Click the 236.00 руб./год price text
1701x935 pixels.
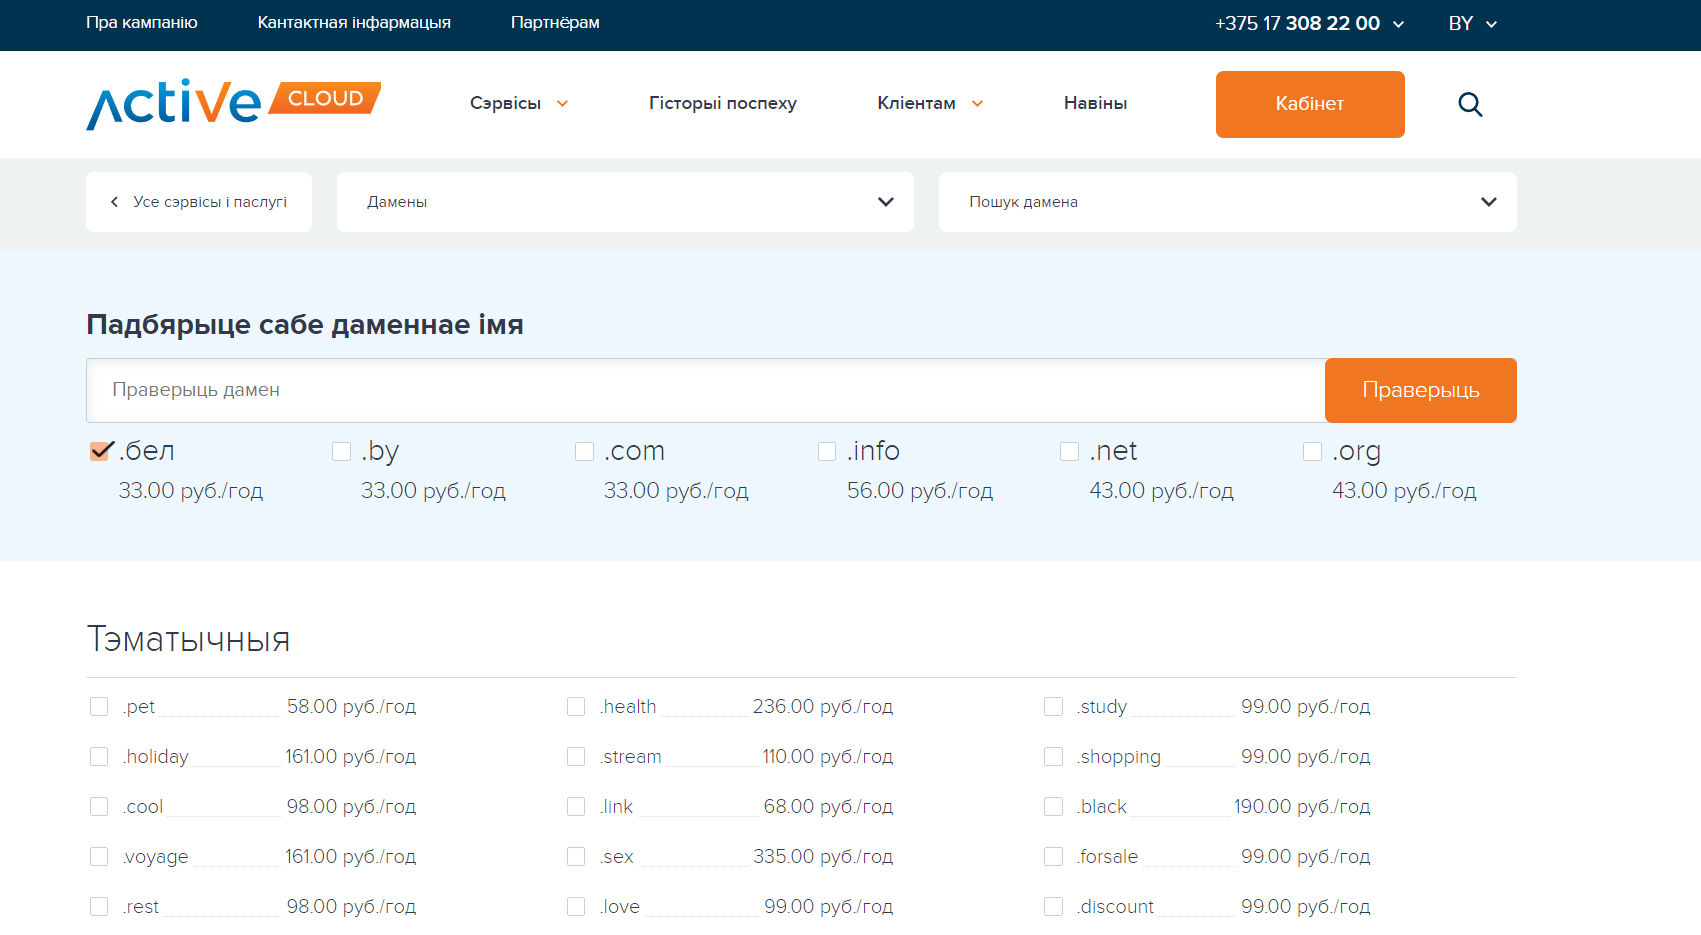point(823,707)
